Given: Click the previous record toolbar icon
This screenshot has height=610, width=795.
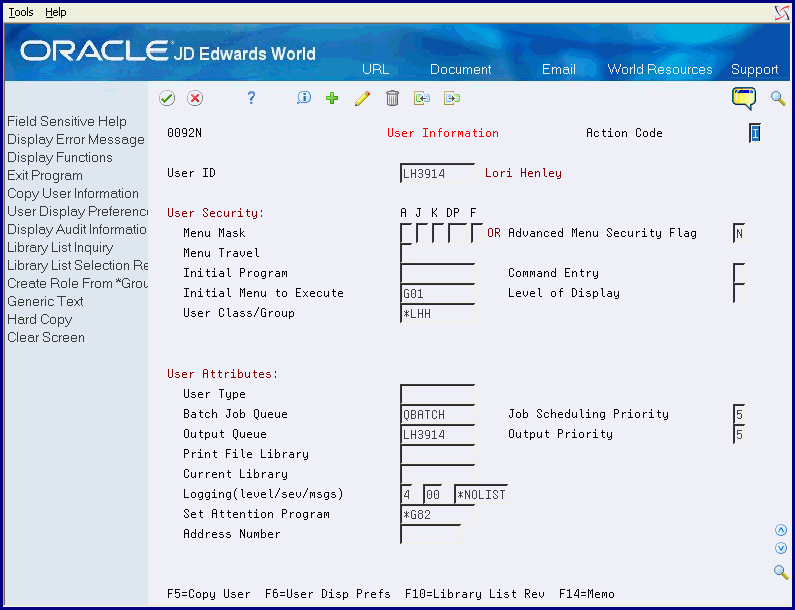Looking at the screenshot, I should click(422, 98).
